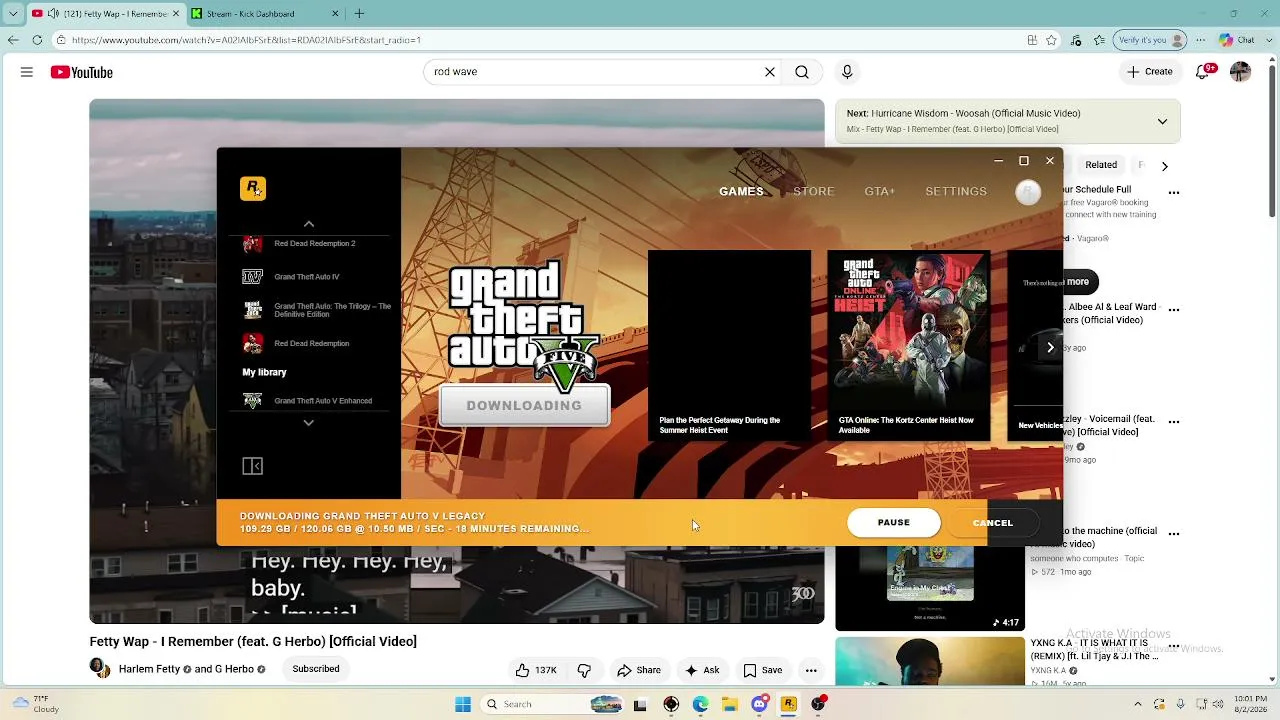Open the Rockstar account profile avatar
Viewport: 1280px width, 720px height.
pos(1028,192)
